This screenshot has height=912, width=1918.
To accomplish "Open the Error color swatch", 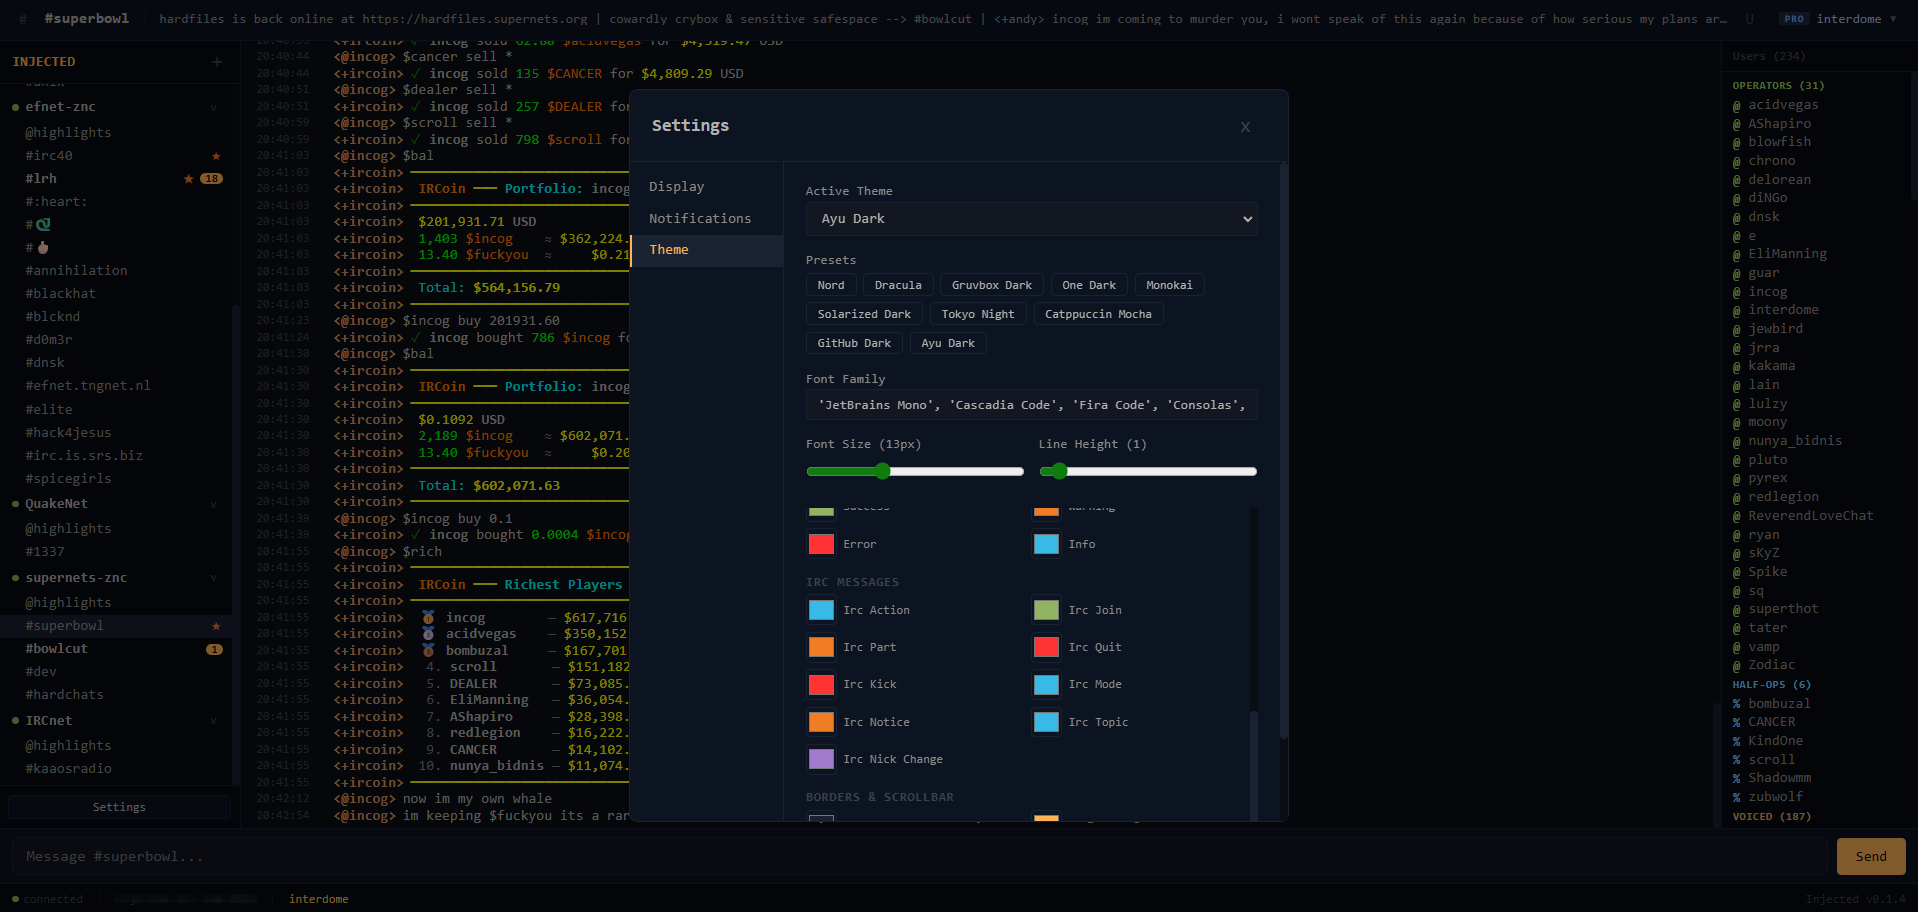I will point(821,544).
